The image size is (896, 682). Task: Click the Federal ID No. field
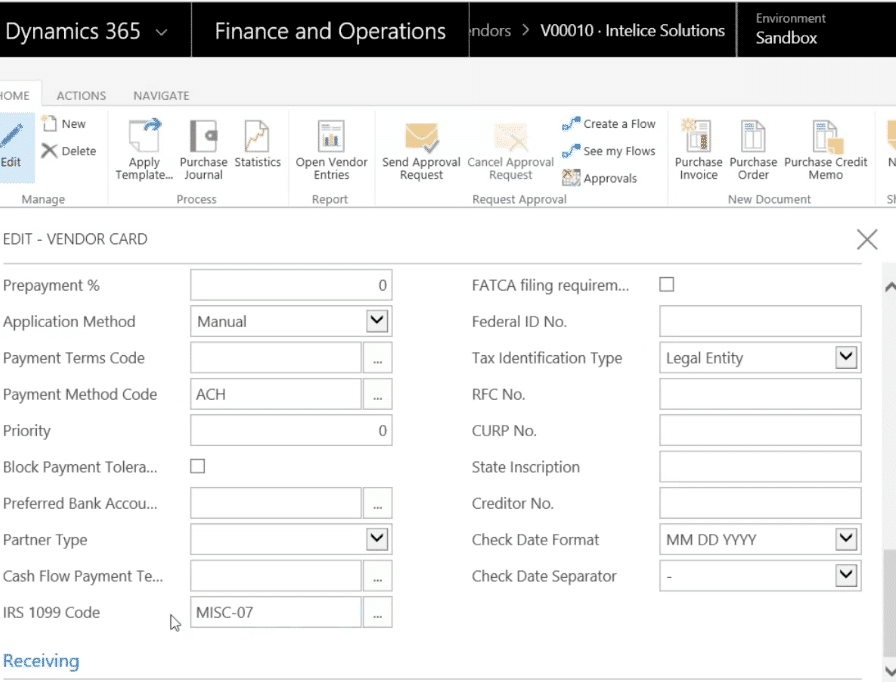(760, 322)
